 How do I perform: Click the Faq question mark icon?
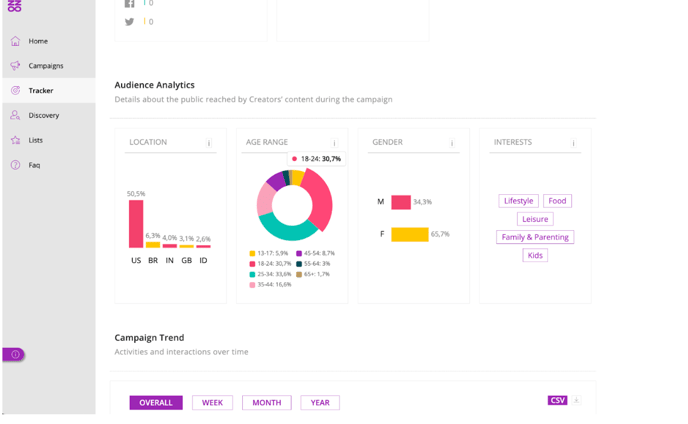click(x=15, y=165)
